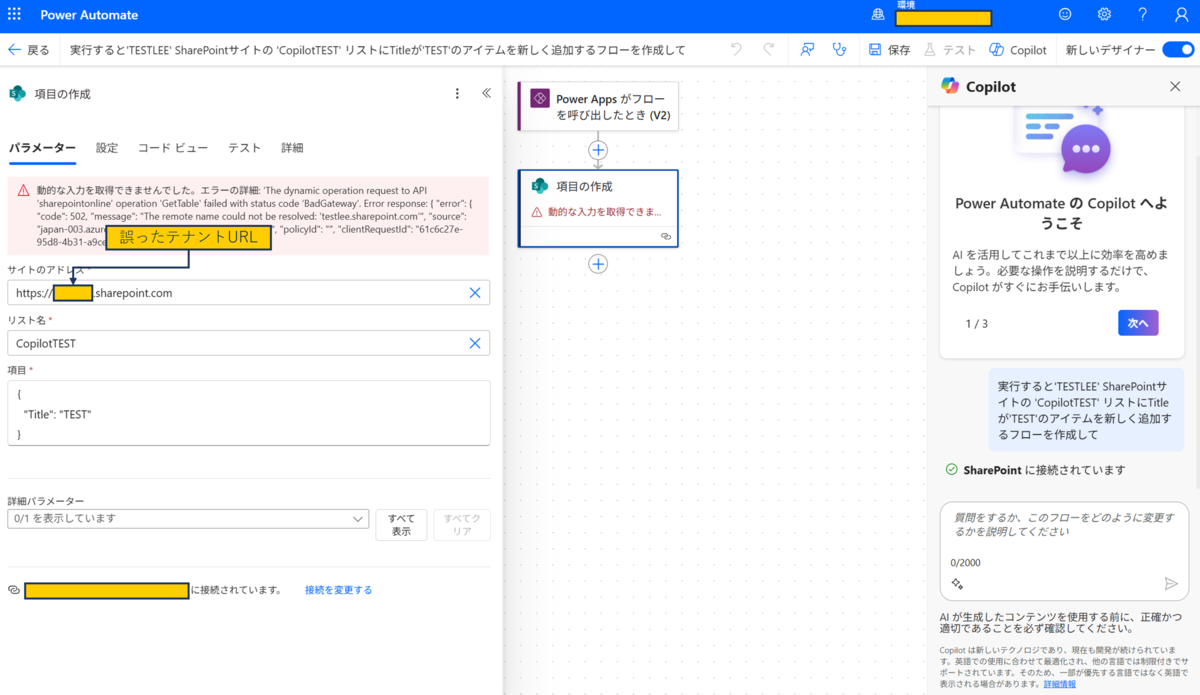The height and width of the screenshot is (695, 1200).
Task: Click the サイトのアドレス input field
Action: point(248,293)
